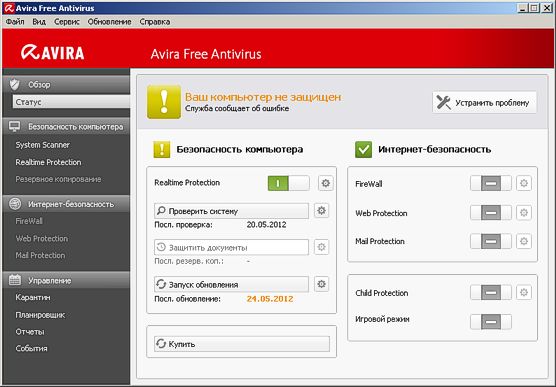Click the calendar icon beside Управление

[15, 280]
